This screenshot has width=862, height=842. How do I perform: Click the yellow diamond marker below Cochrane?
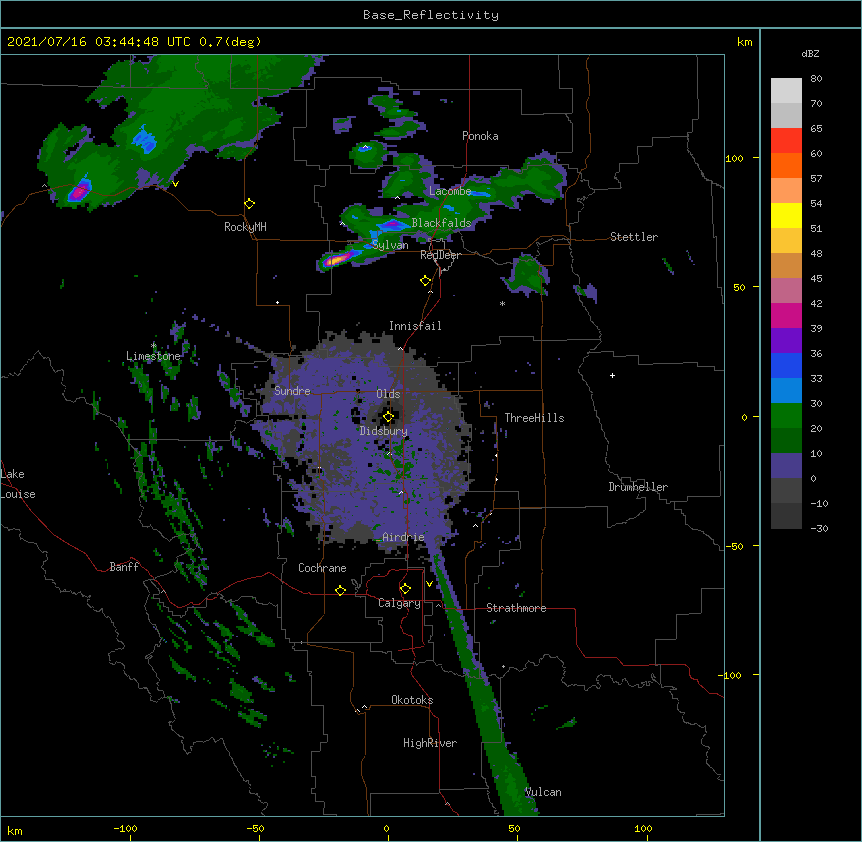340,590
